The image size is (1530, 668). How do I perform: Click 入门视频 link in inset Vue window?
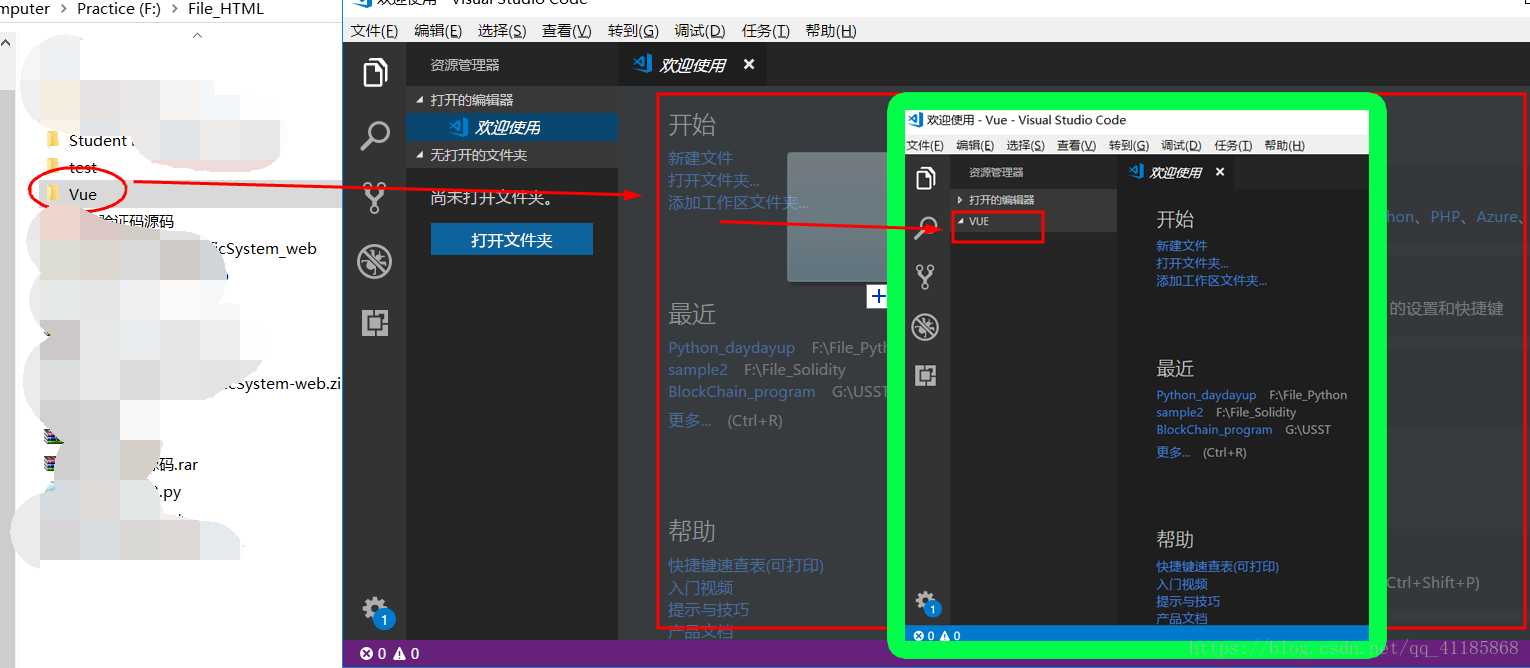tap(1182, 584)
